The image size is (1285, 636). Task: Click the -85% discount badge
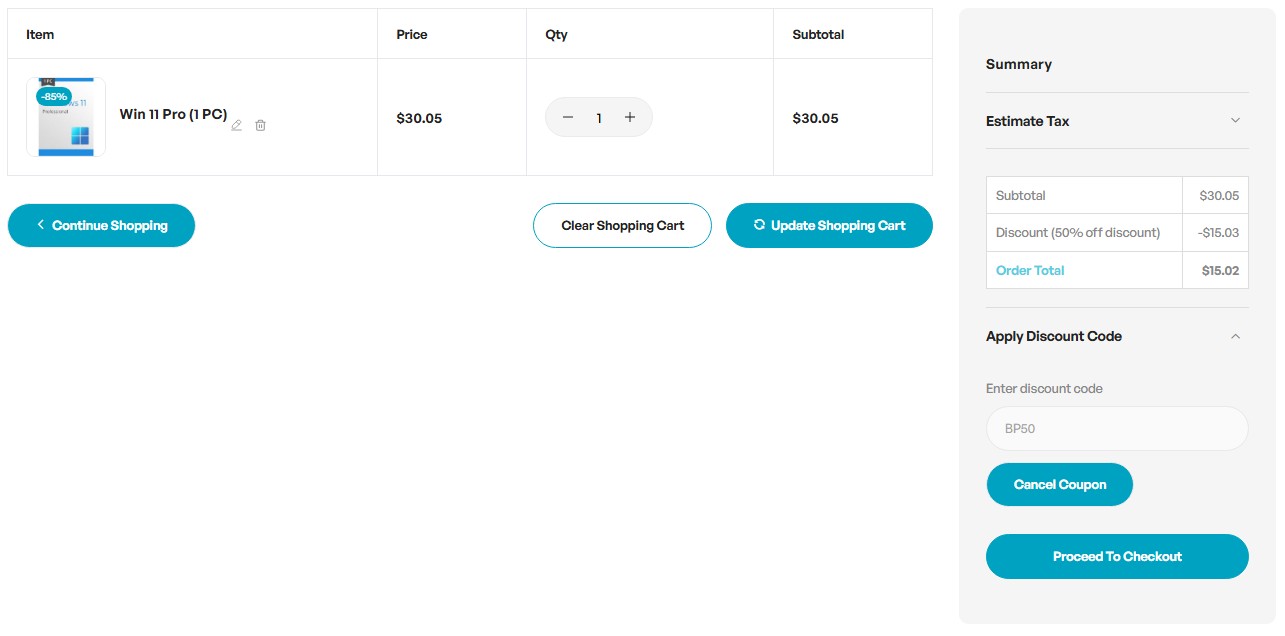click(x=53, y=97)
